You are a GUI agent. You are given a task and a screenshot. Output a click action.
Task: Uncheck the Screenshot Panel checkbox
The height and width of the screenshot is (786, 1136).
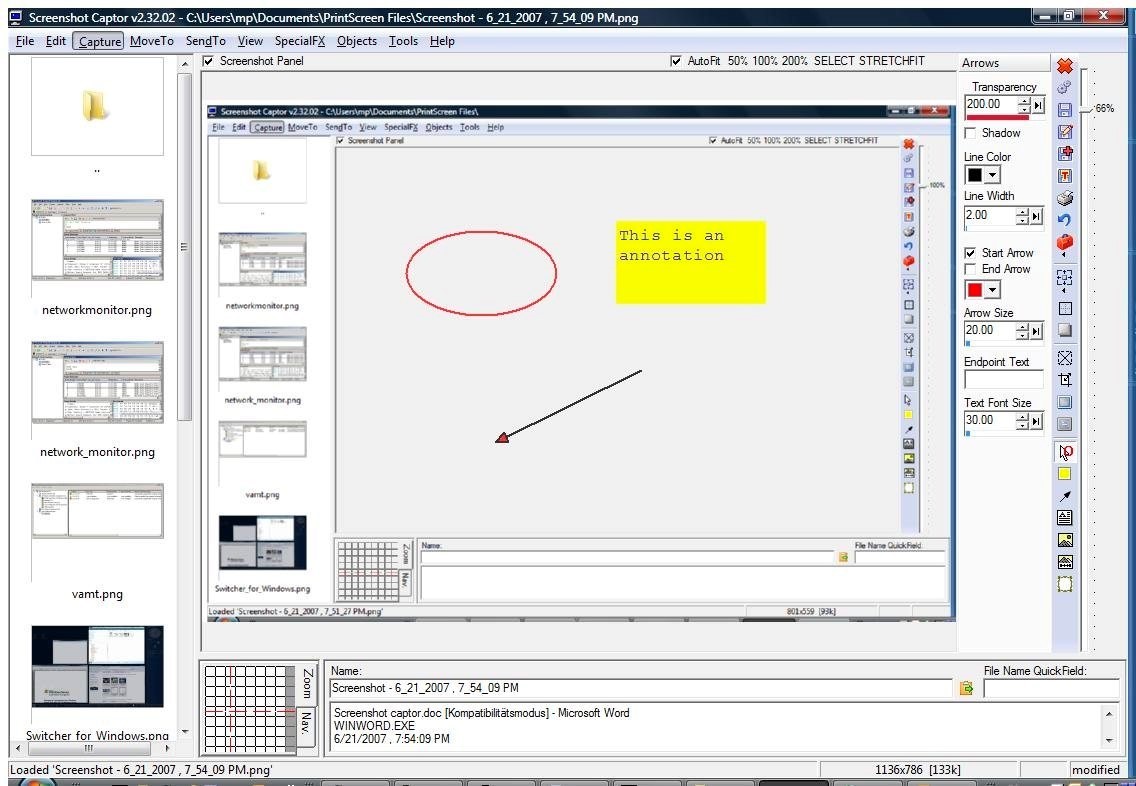tap(207, 60)
